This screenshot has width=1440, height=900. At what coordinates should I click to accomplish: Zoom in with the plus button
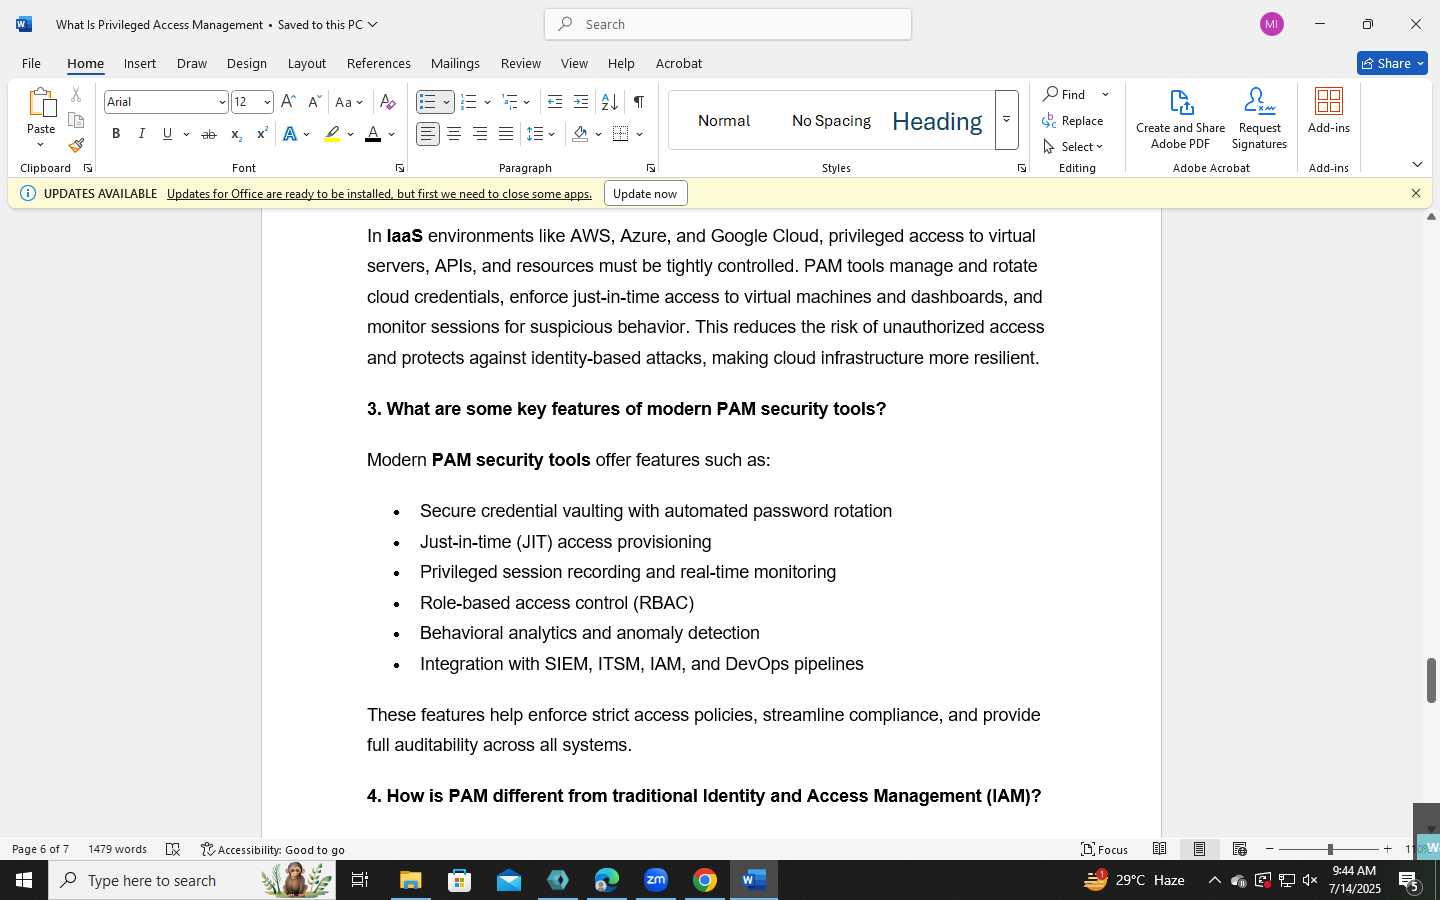(1387, 849)
